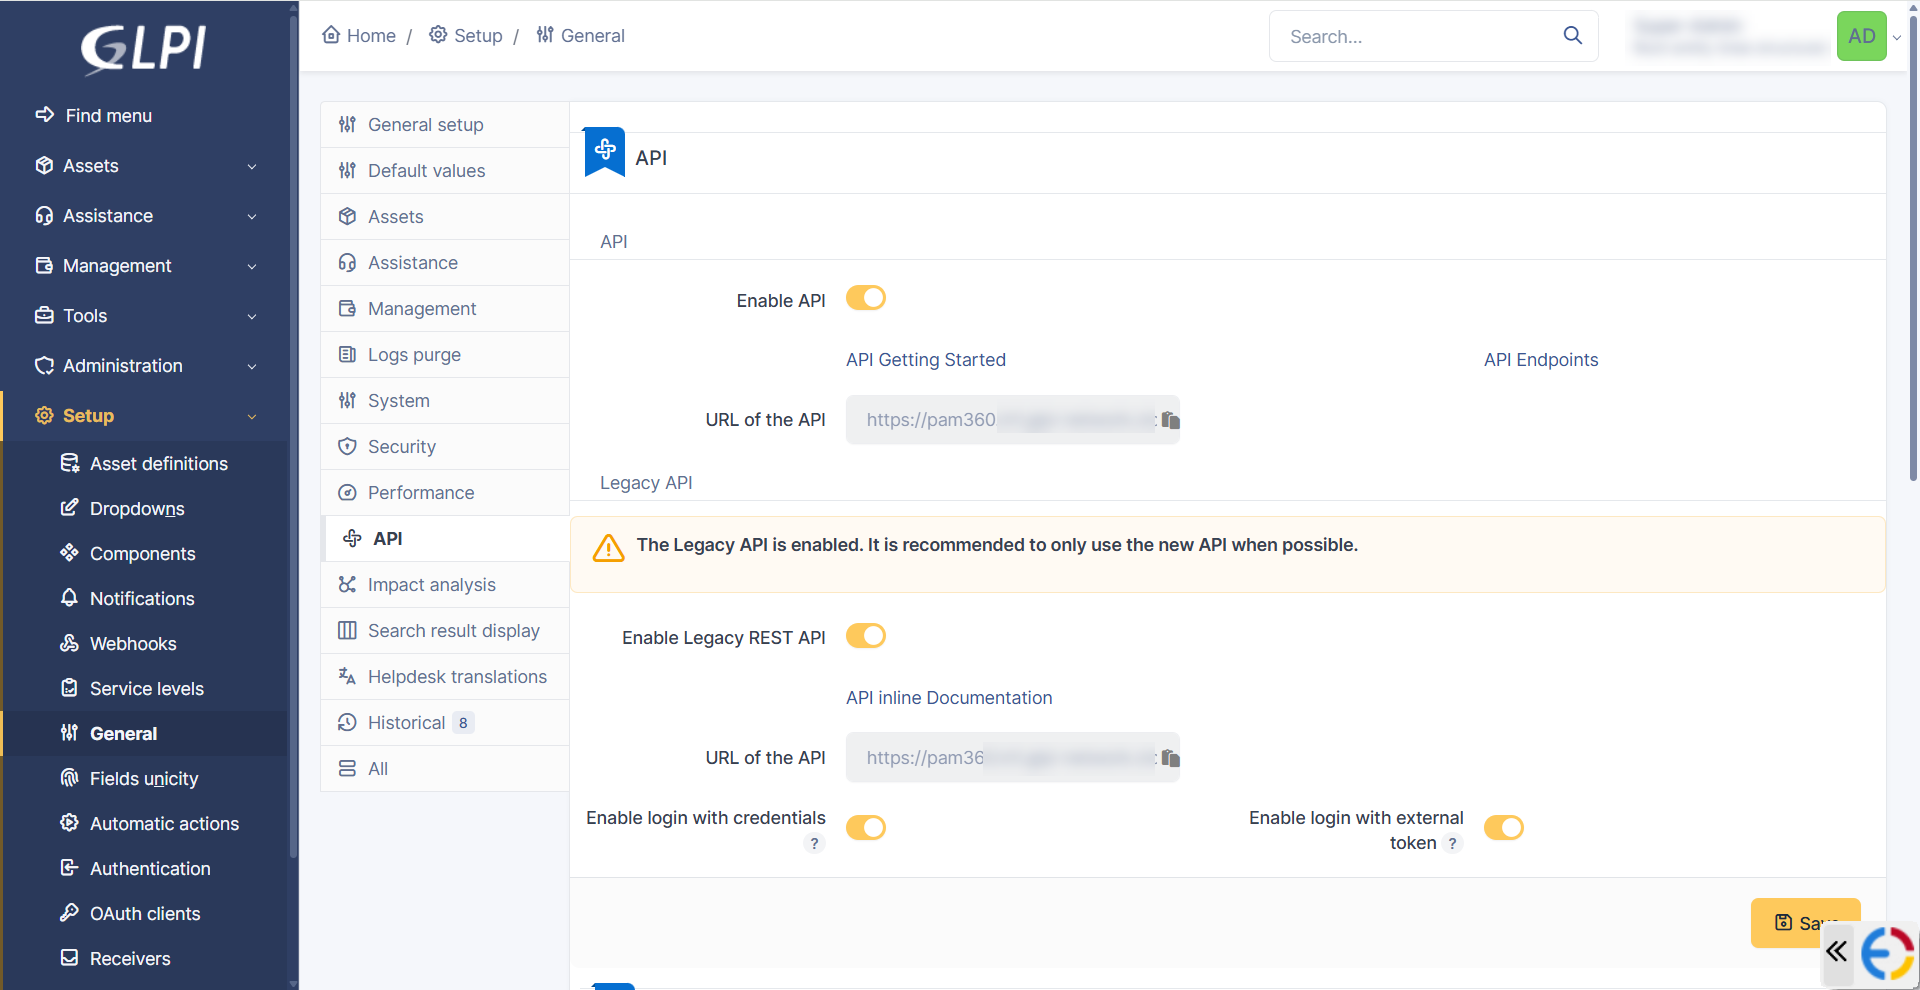Click the Find menu arrow icon

[44, 115]
